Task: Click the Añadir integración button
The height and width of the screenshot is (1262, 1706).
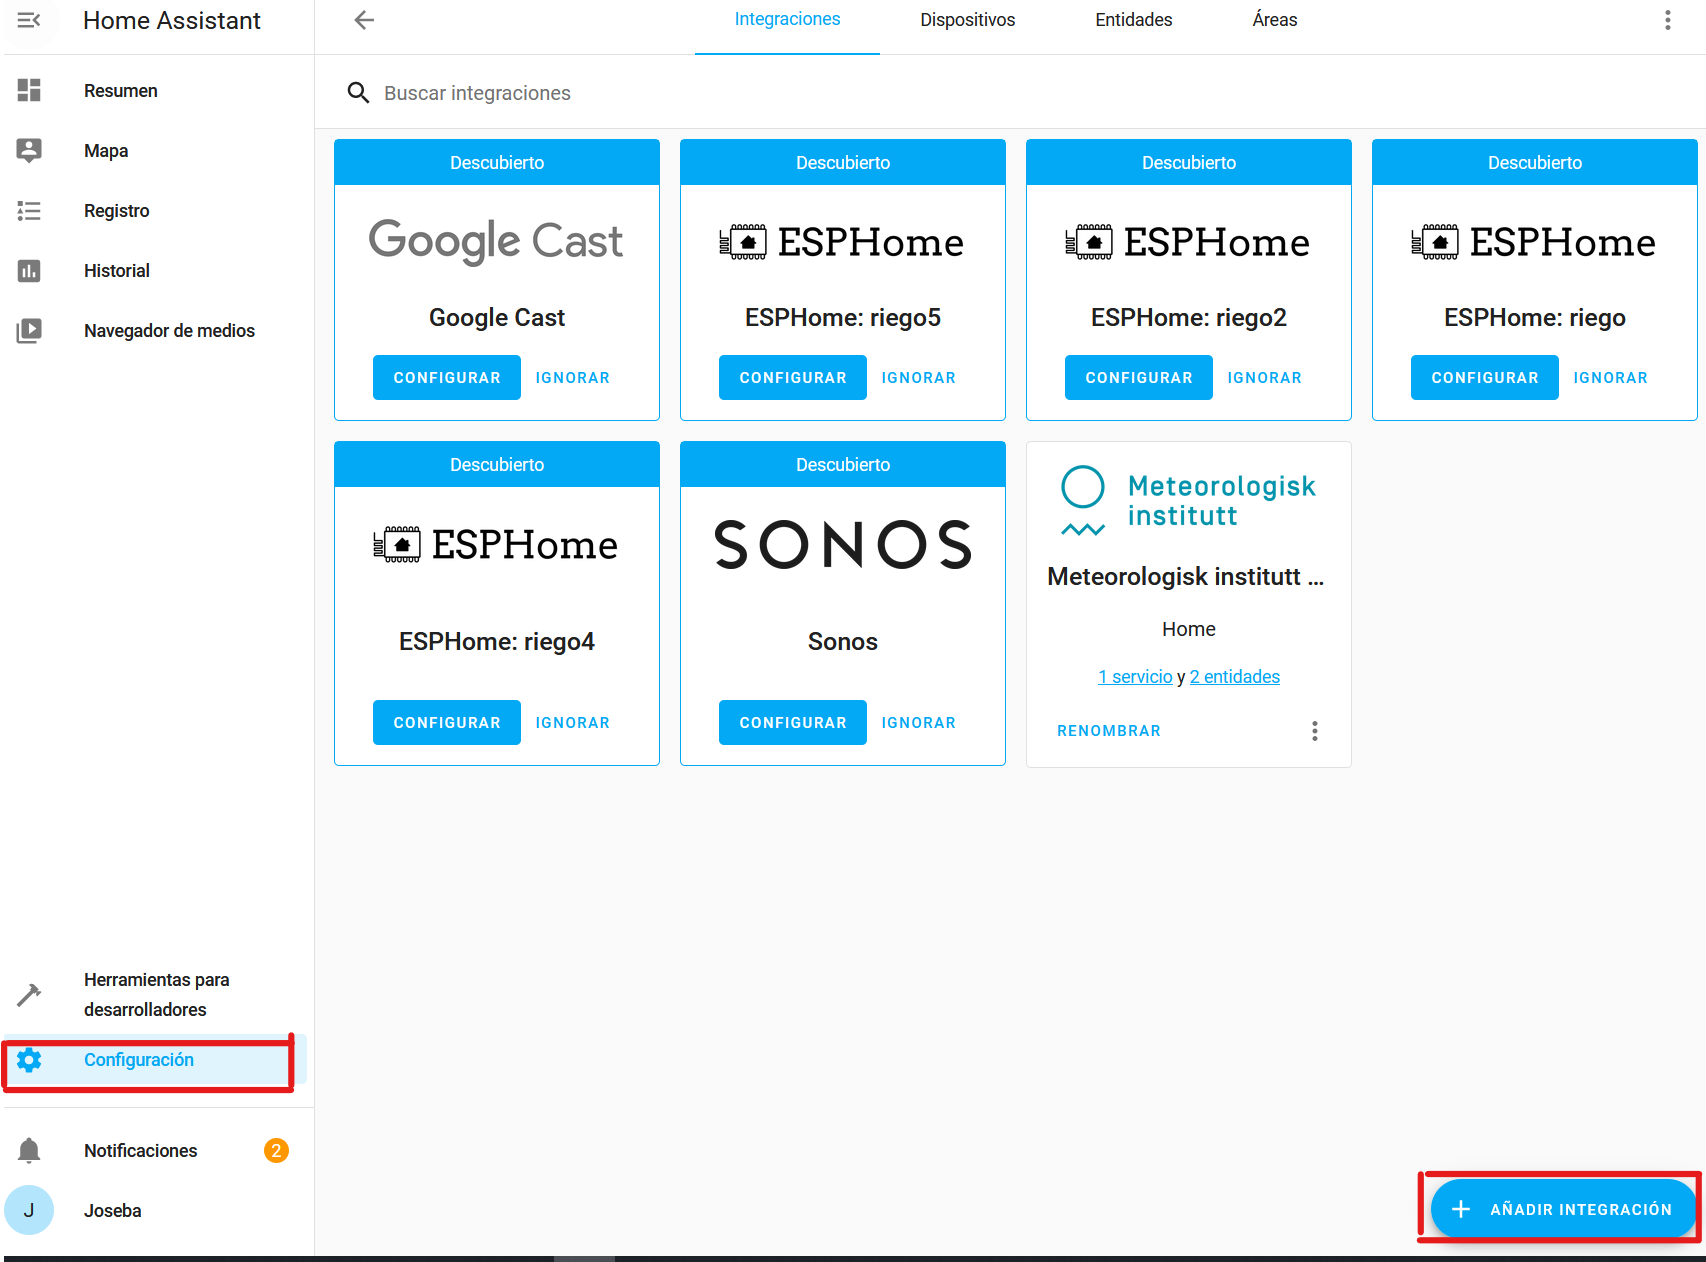Action: coord(1563,1209)
